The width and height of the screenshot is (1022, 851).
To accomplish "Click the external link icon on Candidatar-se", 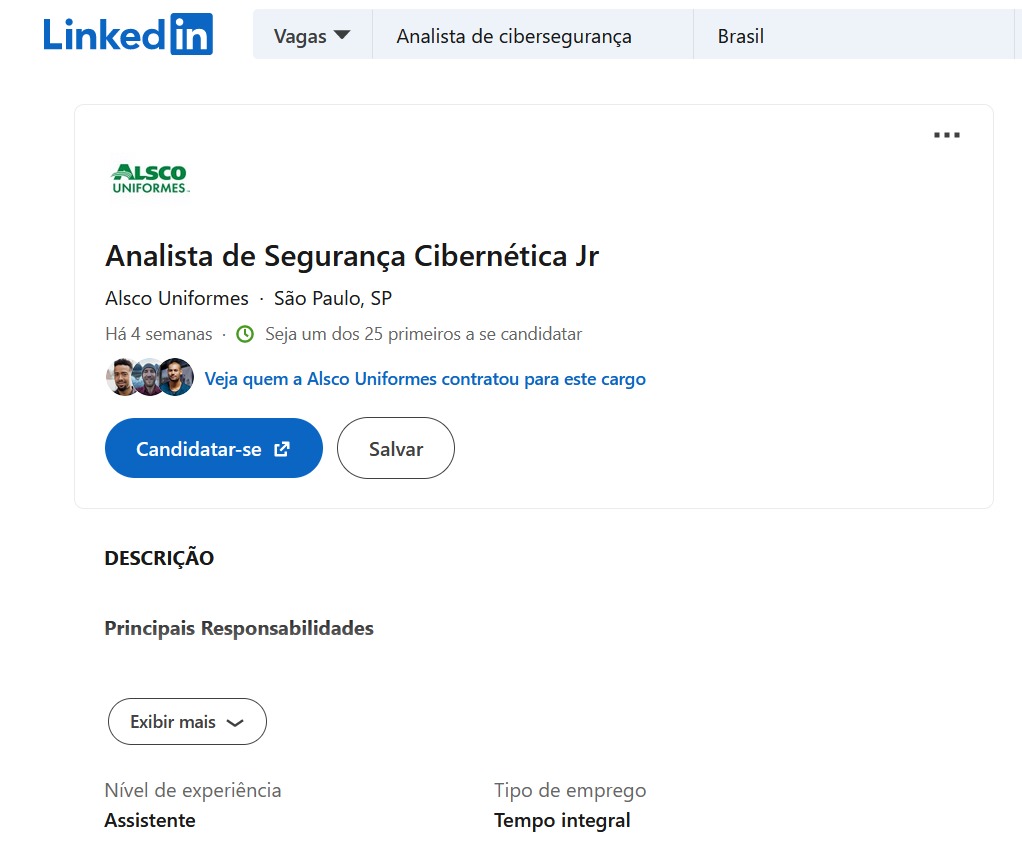I will [x=282, y=449].
